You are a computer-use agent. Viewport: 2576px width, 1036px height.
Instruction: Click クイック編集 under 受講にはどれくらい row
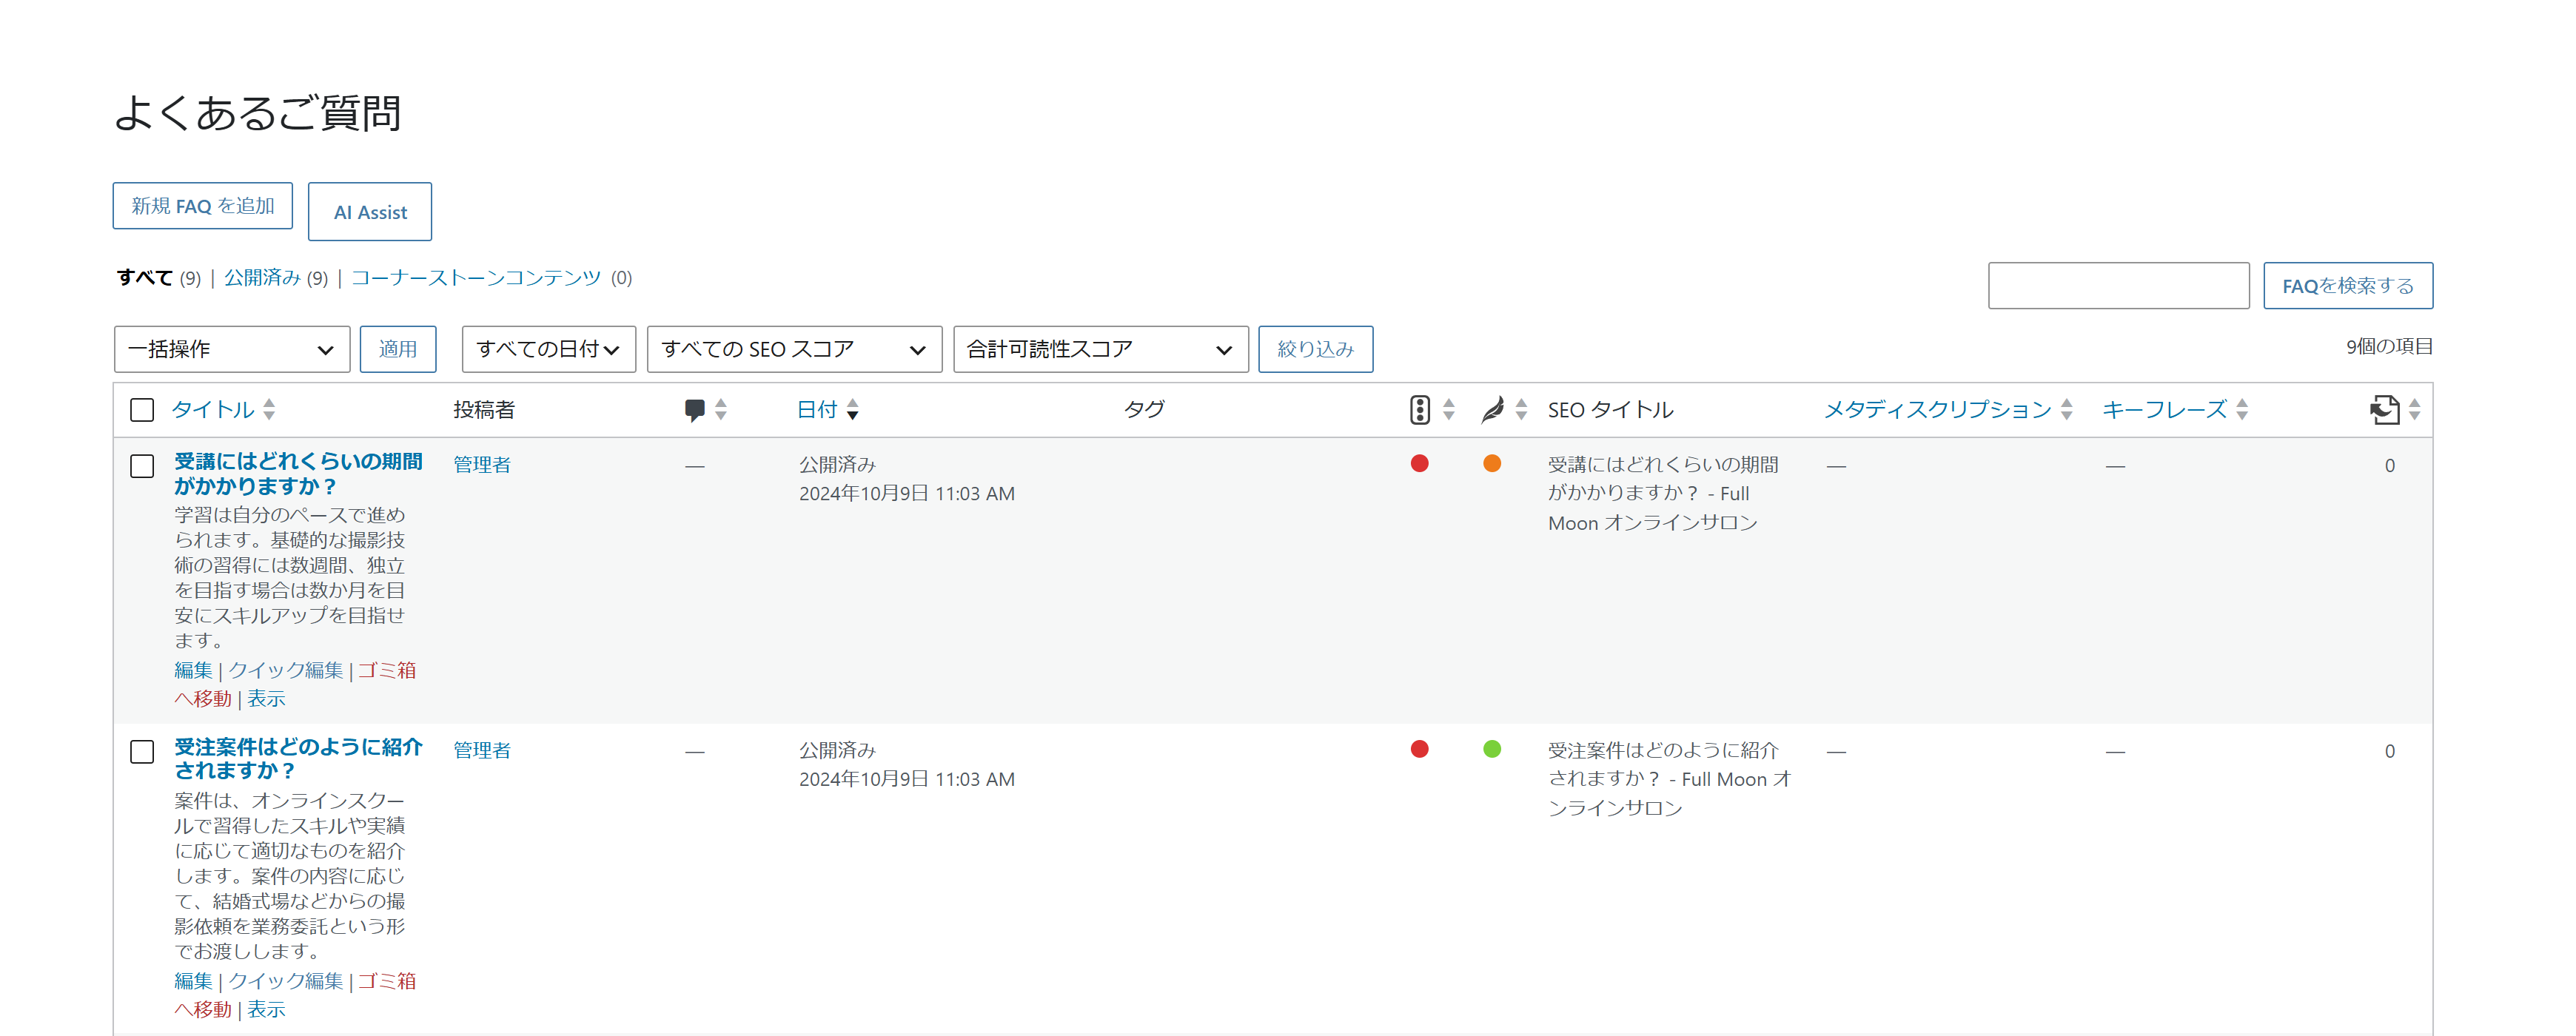[286, 670]
